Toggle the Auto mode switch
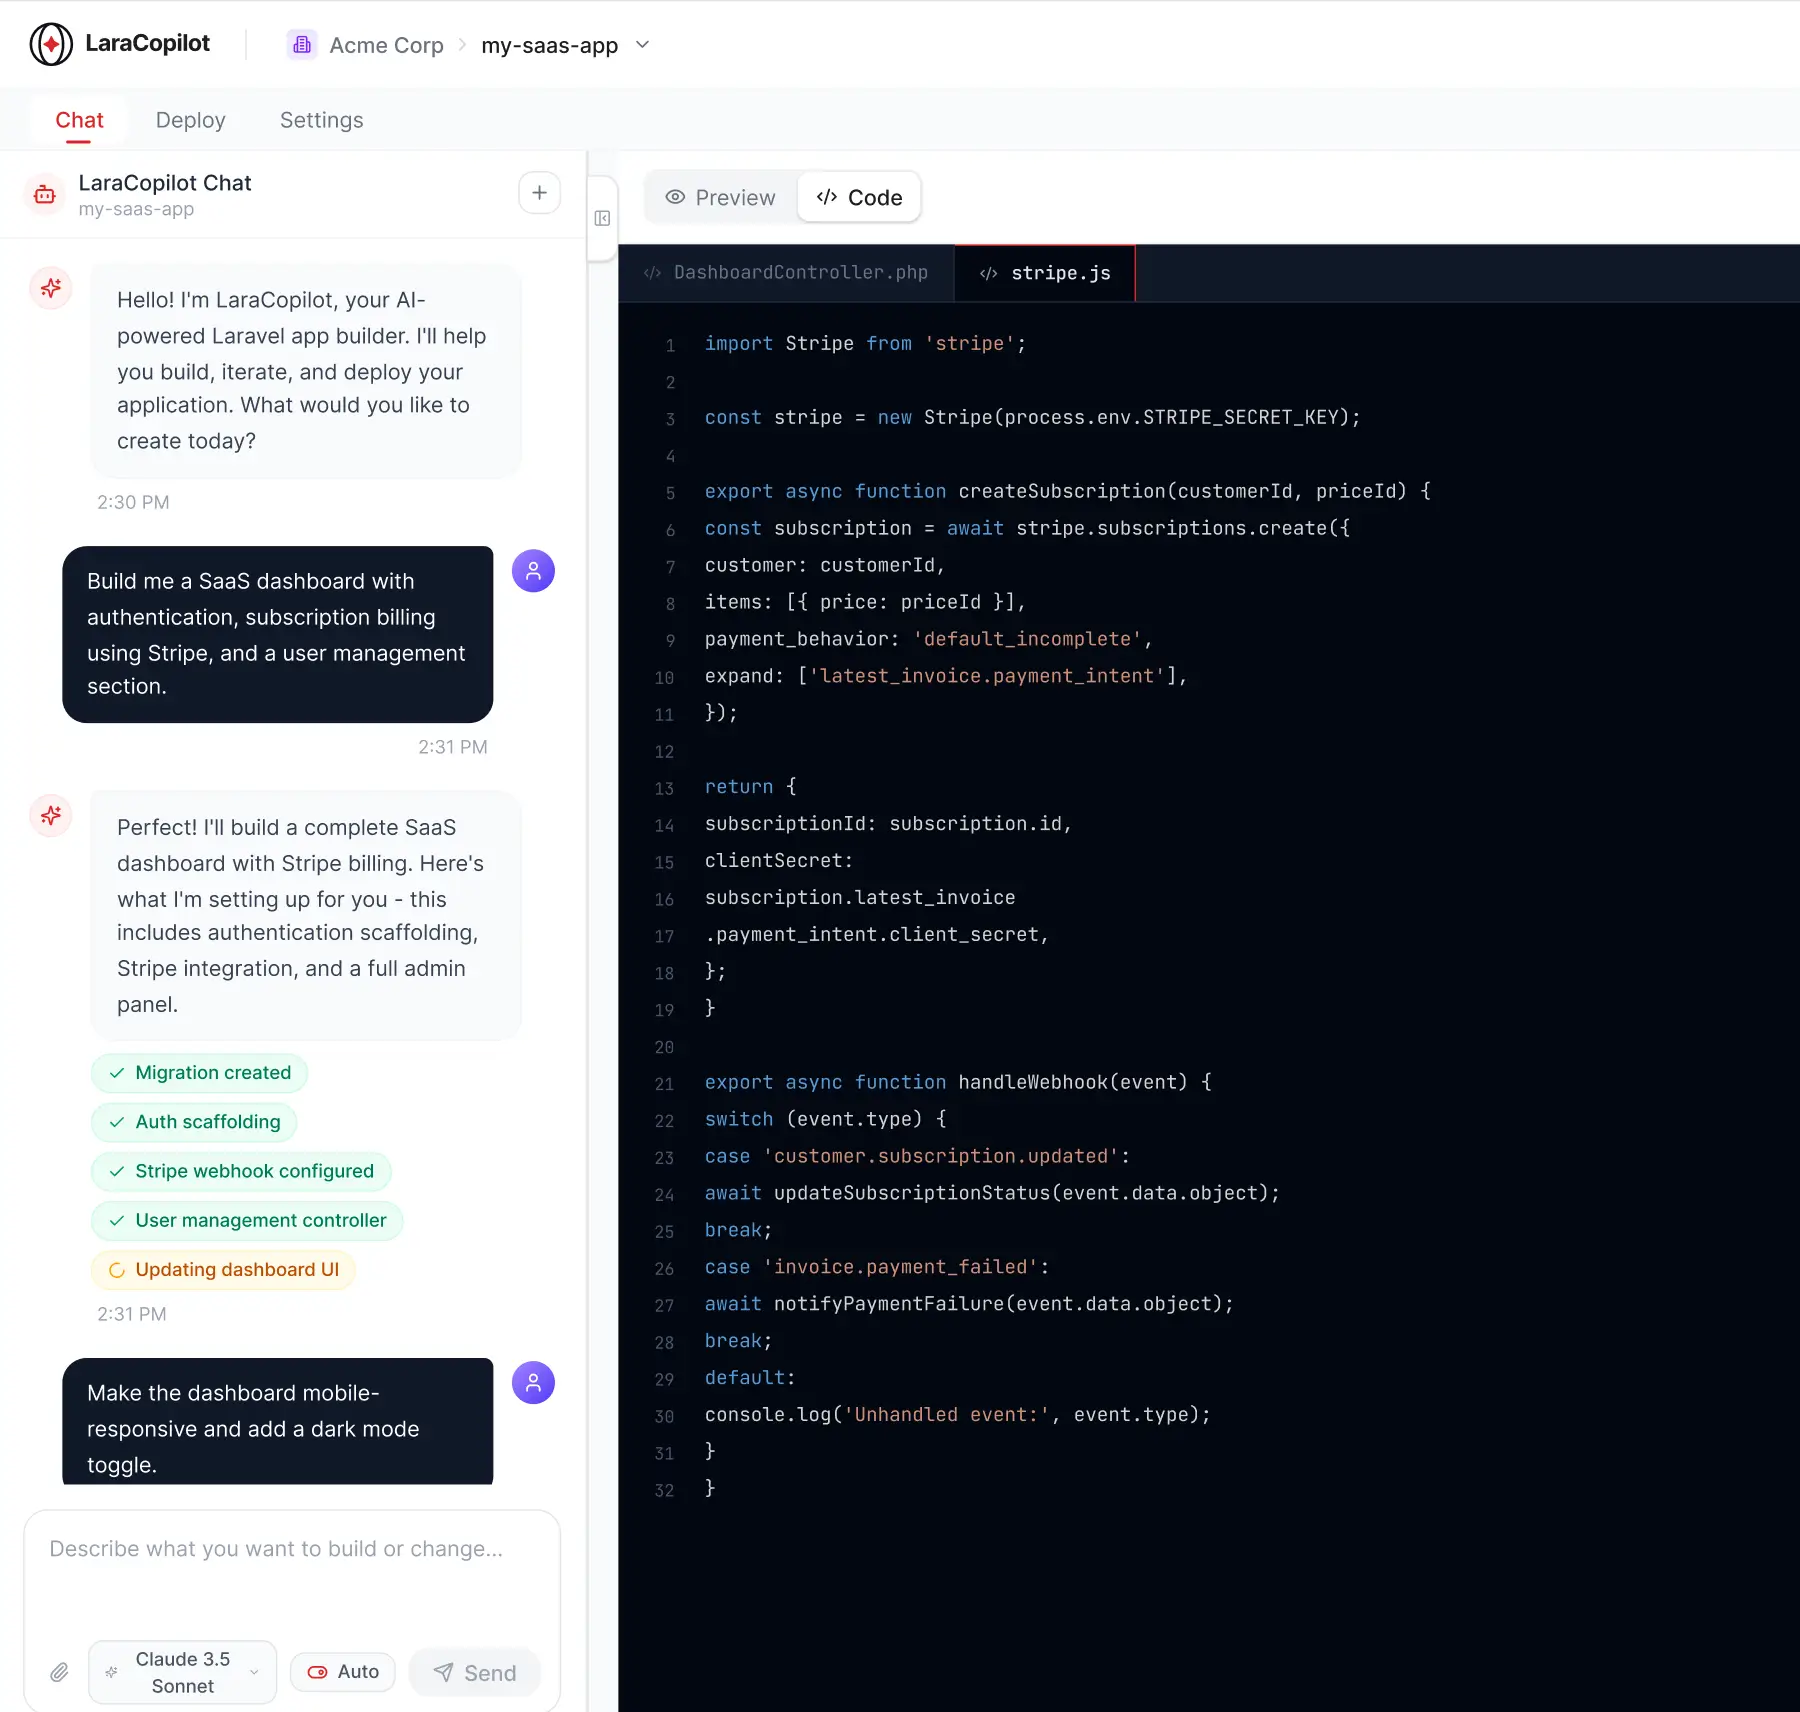This screenshot has height=1712, width=1800. pos(343,1672)
